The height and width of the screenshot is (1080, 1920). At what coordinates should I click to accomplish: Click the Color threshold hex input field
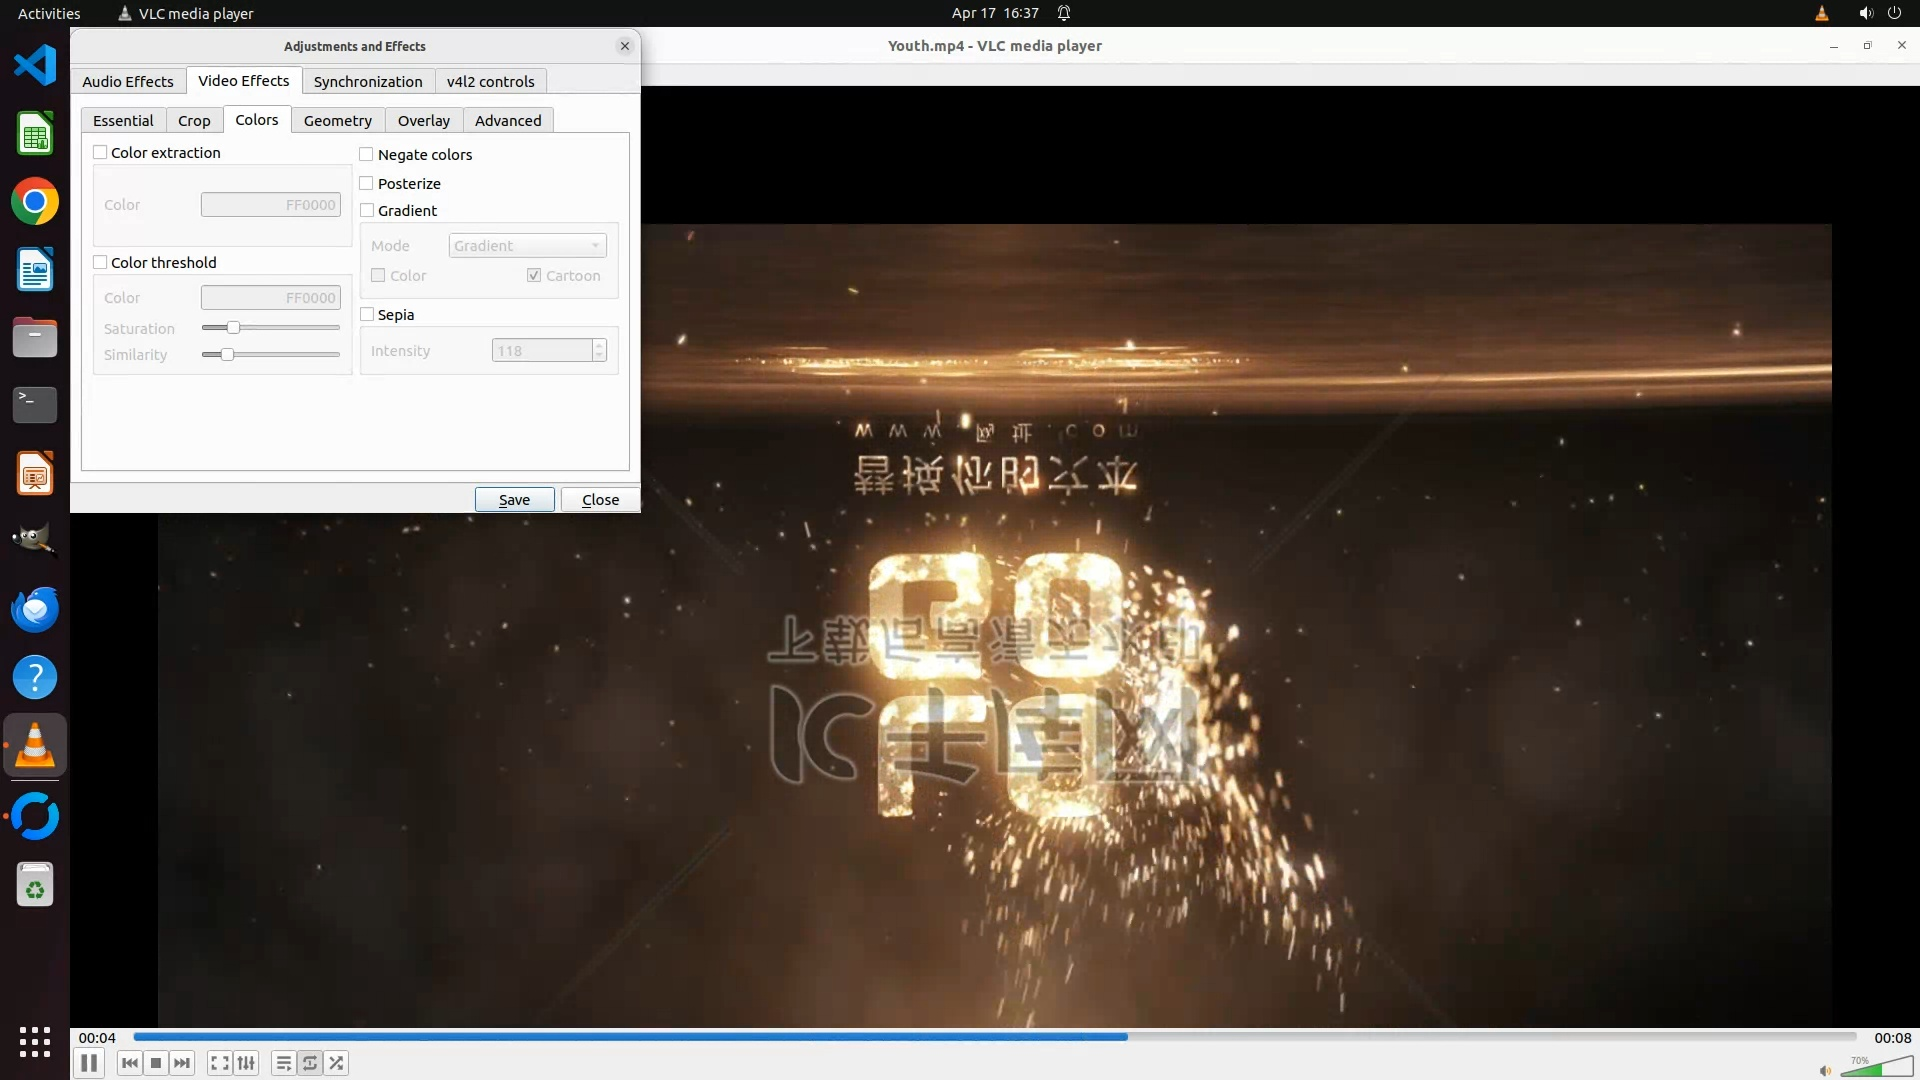(270, 298)
